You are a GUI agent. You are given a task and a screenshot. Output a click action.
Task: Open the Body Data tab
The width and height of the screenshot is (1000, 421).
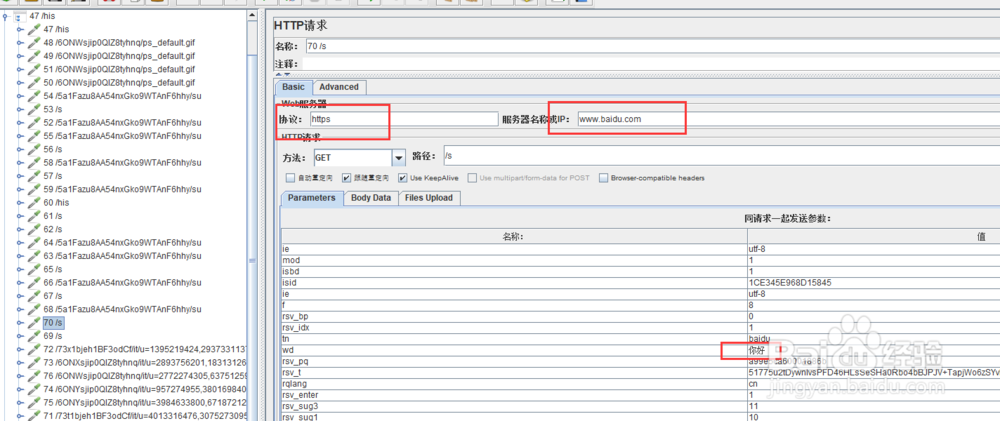coord(371,198)
